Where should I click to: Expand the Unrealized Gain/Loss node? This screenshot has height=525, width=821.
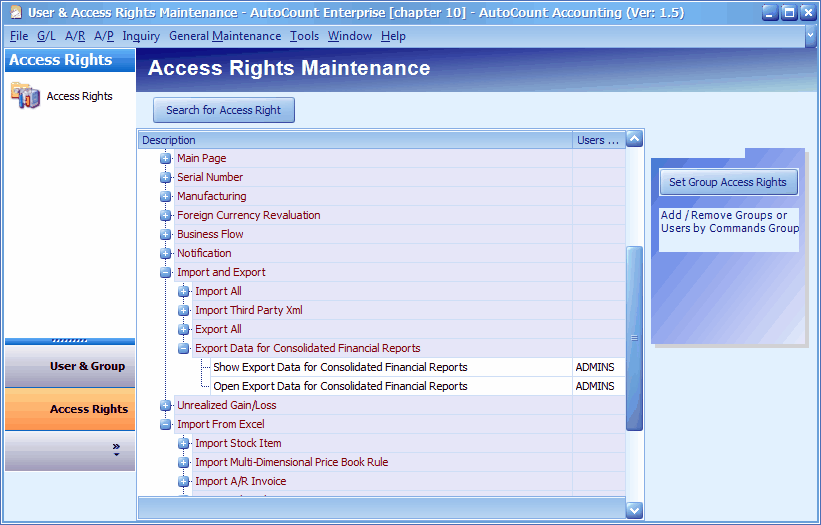165,405
